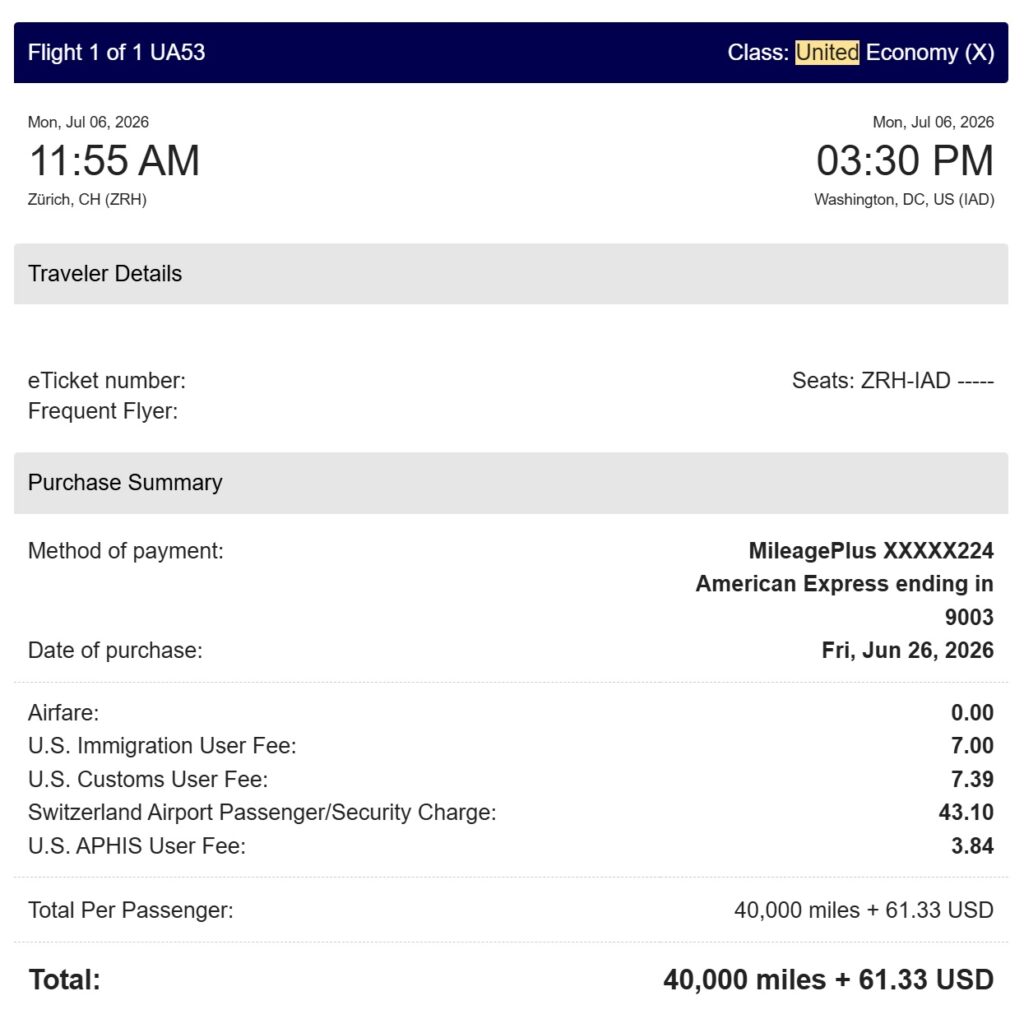Viewport: 1024px width, 1019px height.
Task: Select the Zürich, CH (ZRH) origin text
Action: click(87, 200)
